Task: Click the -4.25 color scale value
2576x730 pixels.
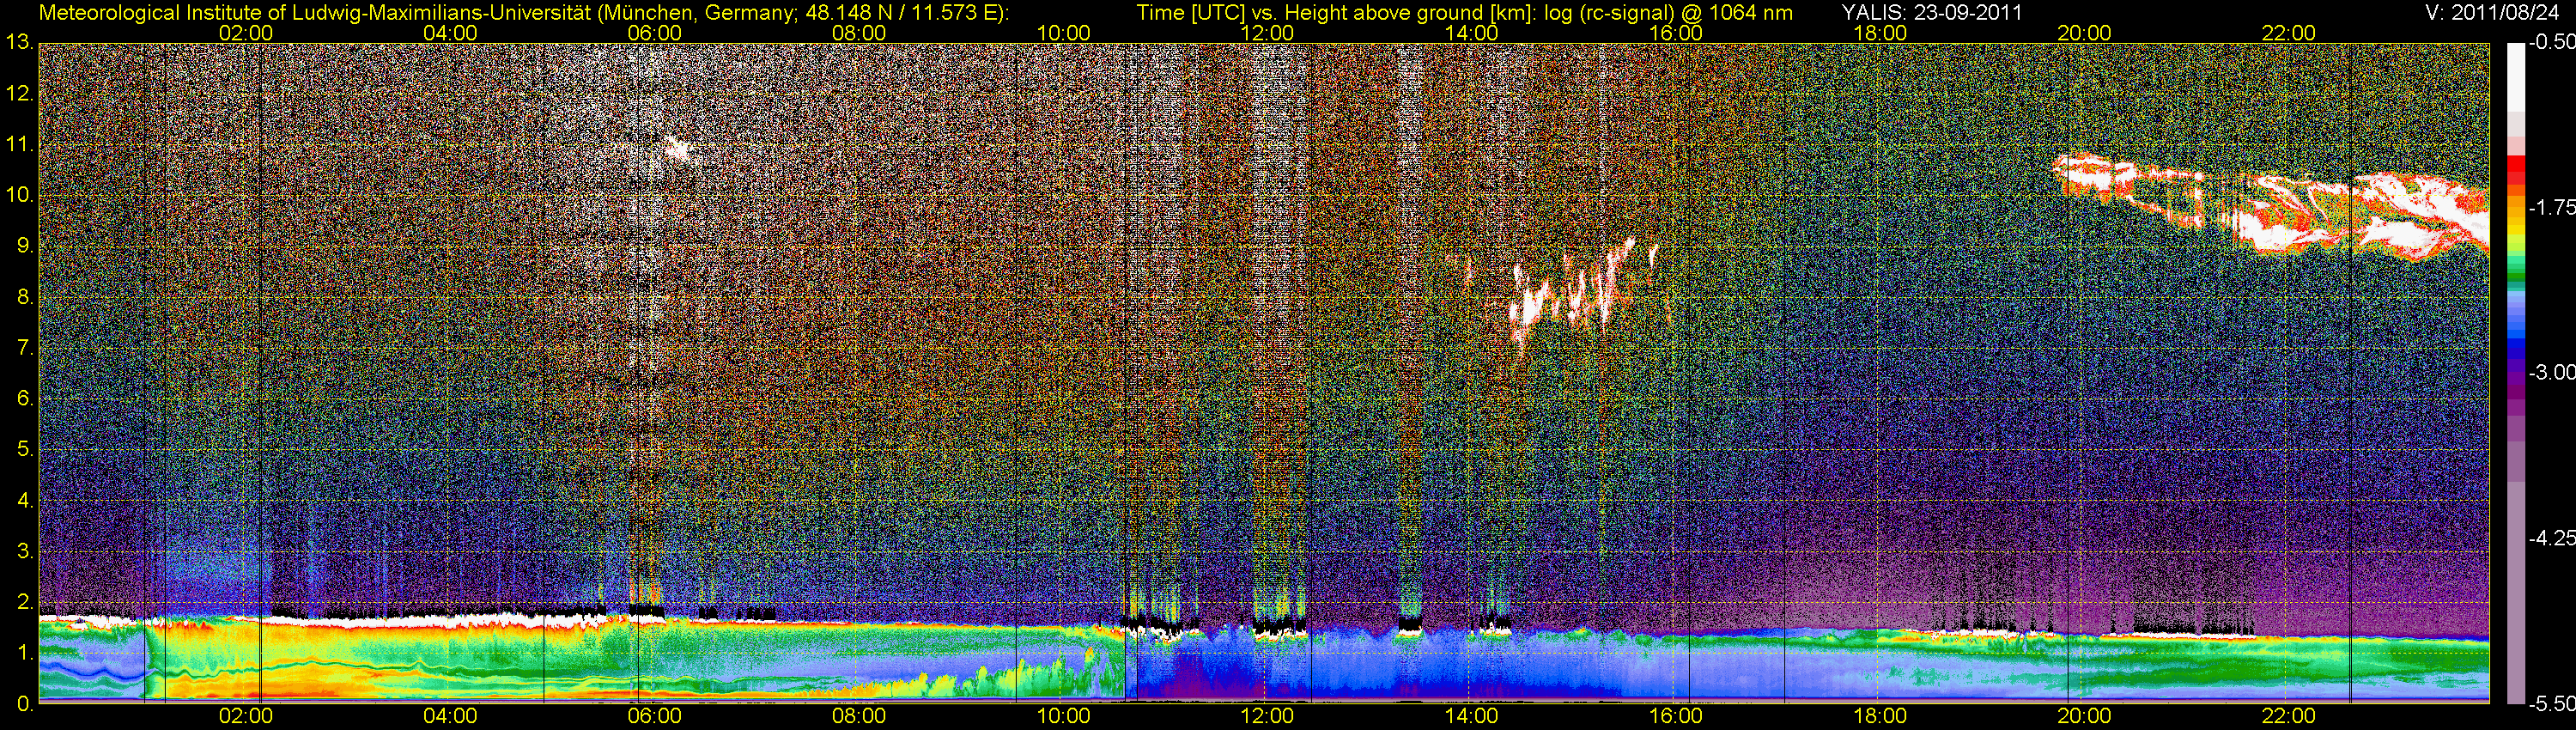Action: click(x=2551, y=538)
